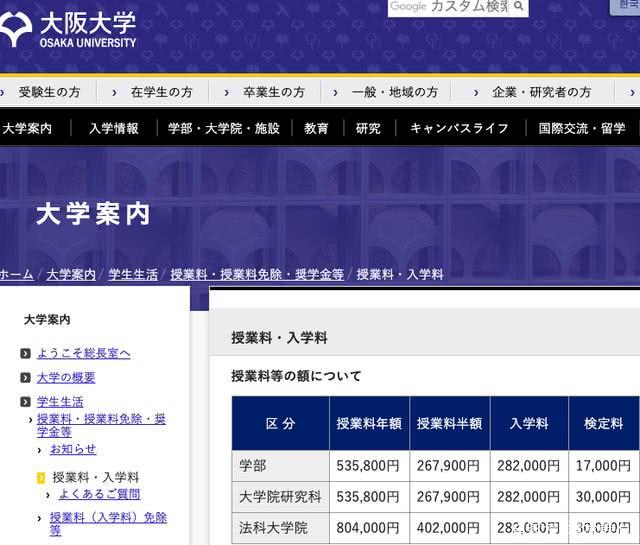
Task: Open the お知らせ sidebar link
Action: pos(73,449)
